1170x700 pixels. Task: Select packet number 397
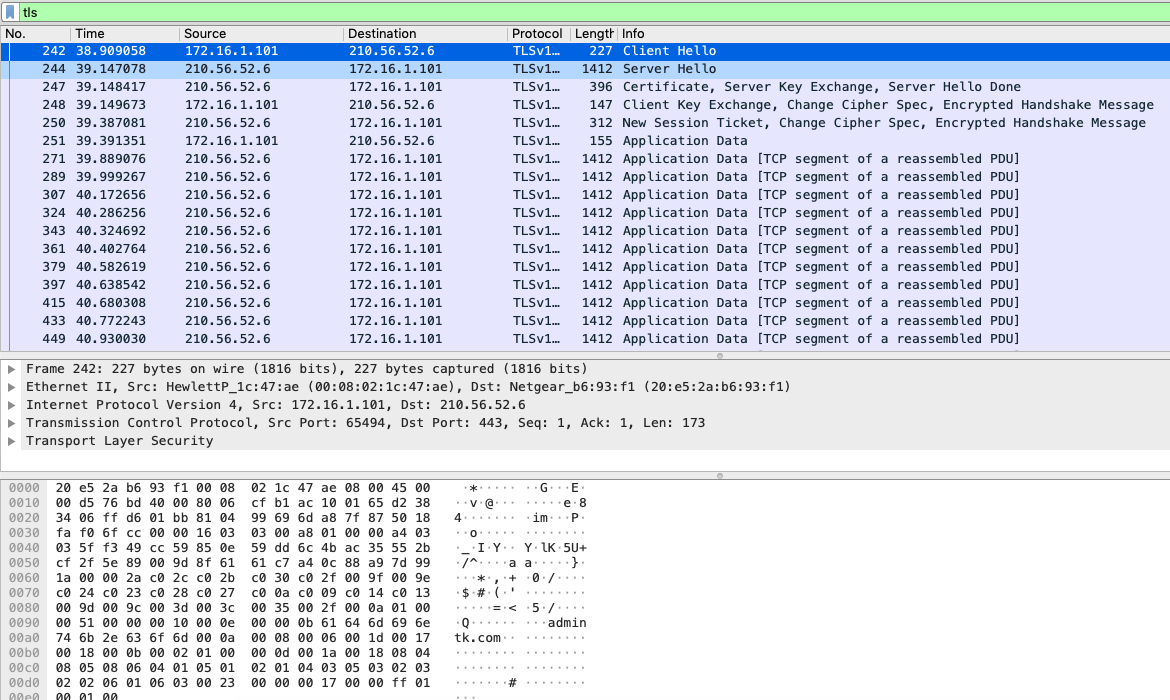pyautogui.click(x=585, y=284)
